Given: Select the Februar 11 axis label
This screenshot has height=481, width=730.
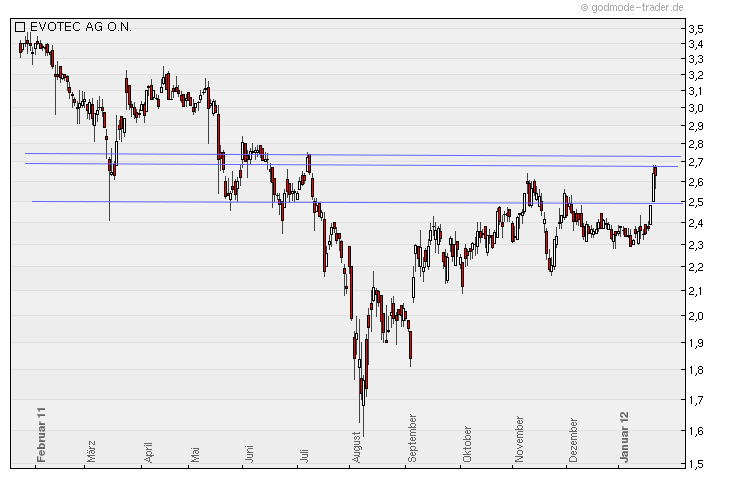Looking at the screenshot, I should [x=41, y=435].
